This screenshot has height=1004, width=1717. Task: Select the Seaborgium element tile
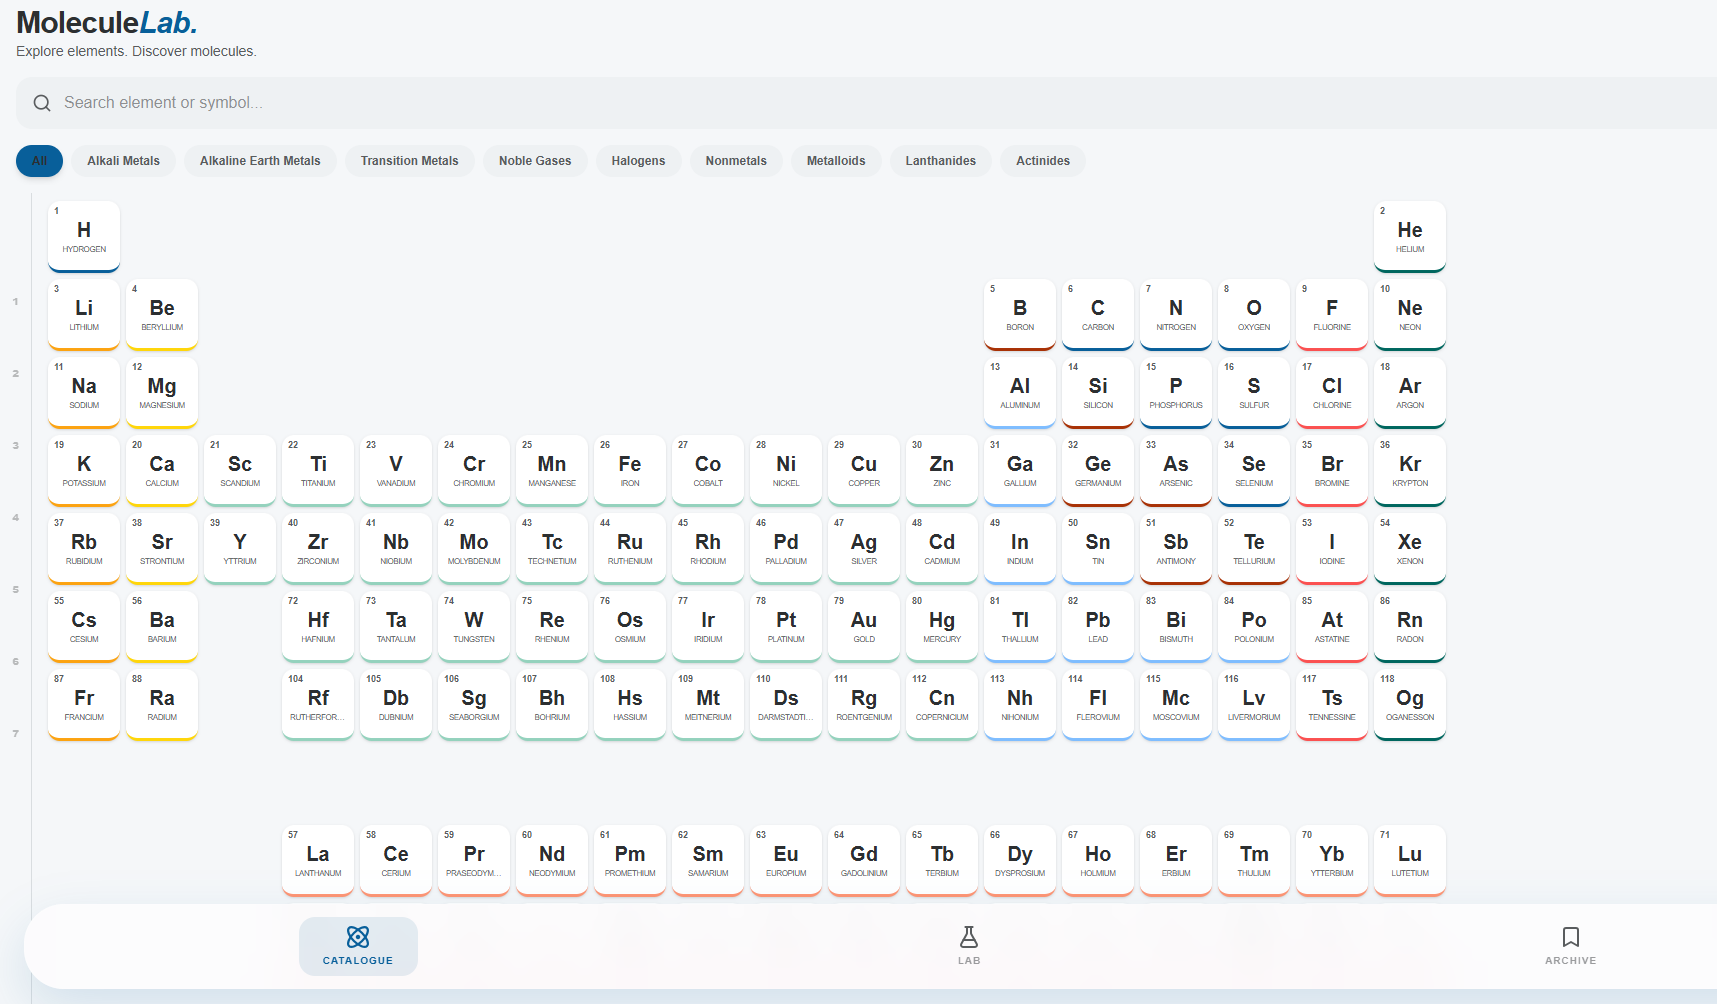[474, 704]
